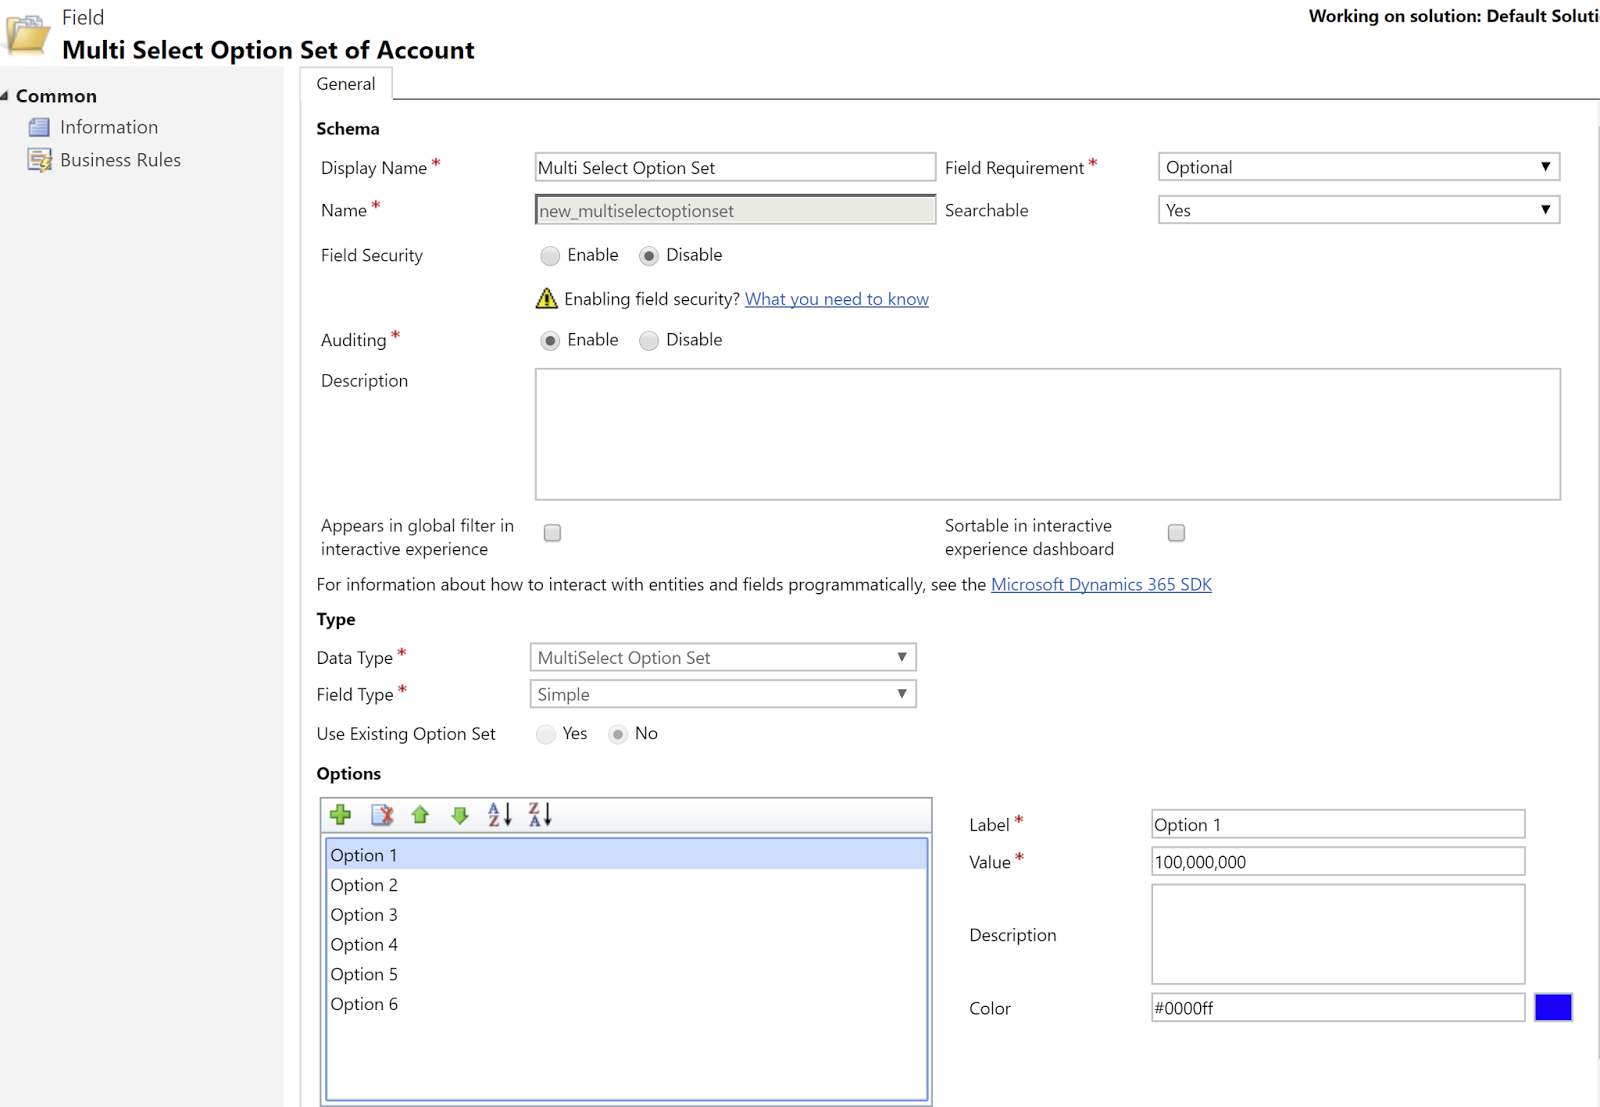This screenshot has height=1107, width=1600.
Task: Move Option 1 down with the green down arrow
Action: click(459, 815)
